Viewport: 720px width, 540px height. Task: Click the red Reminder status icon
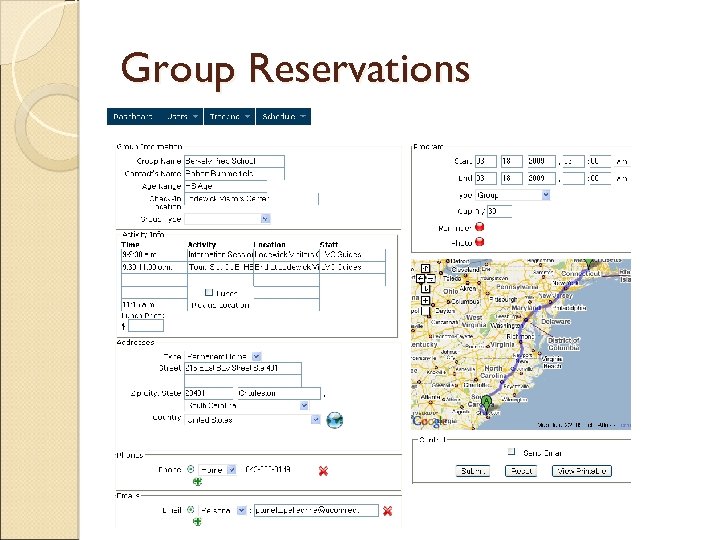pyautogui.click(x=479, y=227)
